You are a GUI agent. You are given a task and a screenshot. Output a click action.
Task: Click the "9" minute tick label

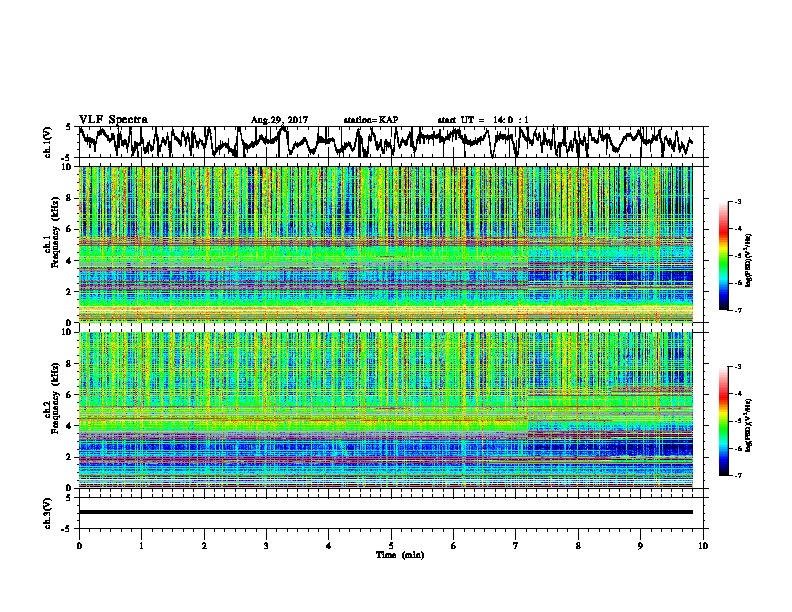[x=640, y=546]
